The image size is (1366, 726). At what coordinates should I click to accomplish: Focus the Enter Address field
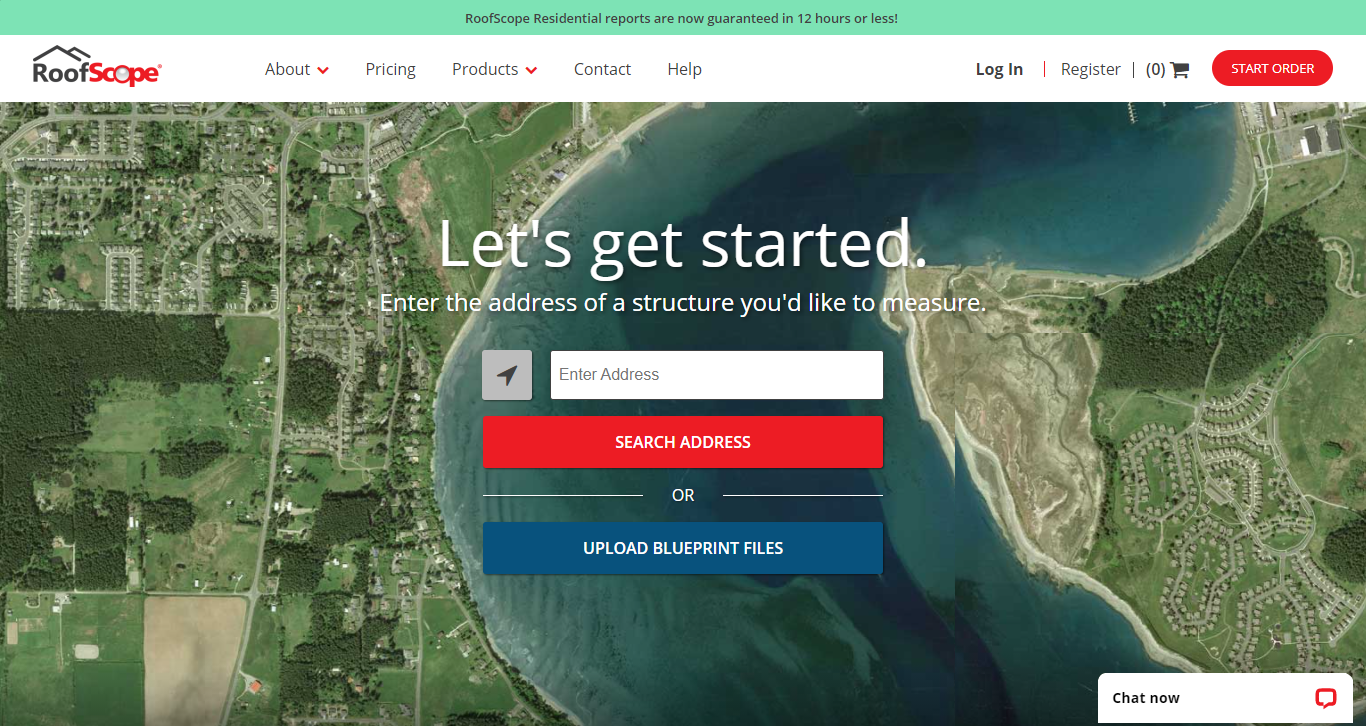(717, 375)
